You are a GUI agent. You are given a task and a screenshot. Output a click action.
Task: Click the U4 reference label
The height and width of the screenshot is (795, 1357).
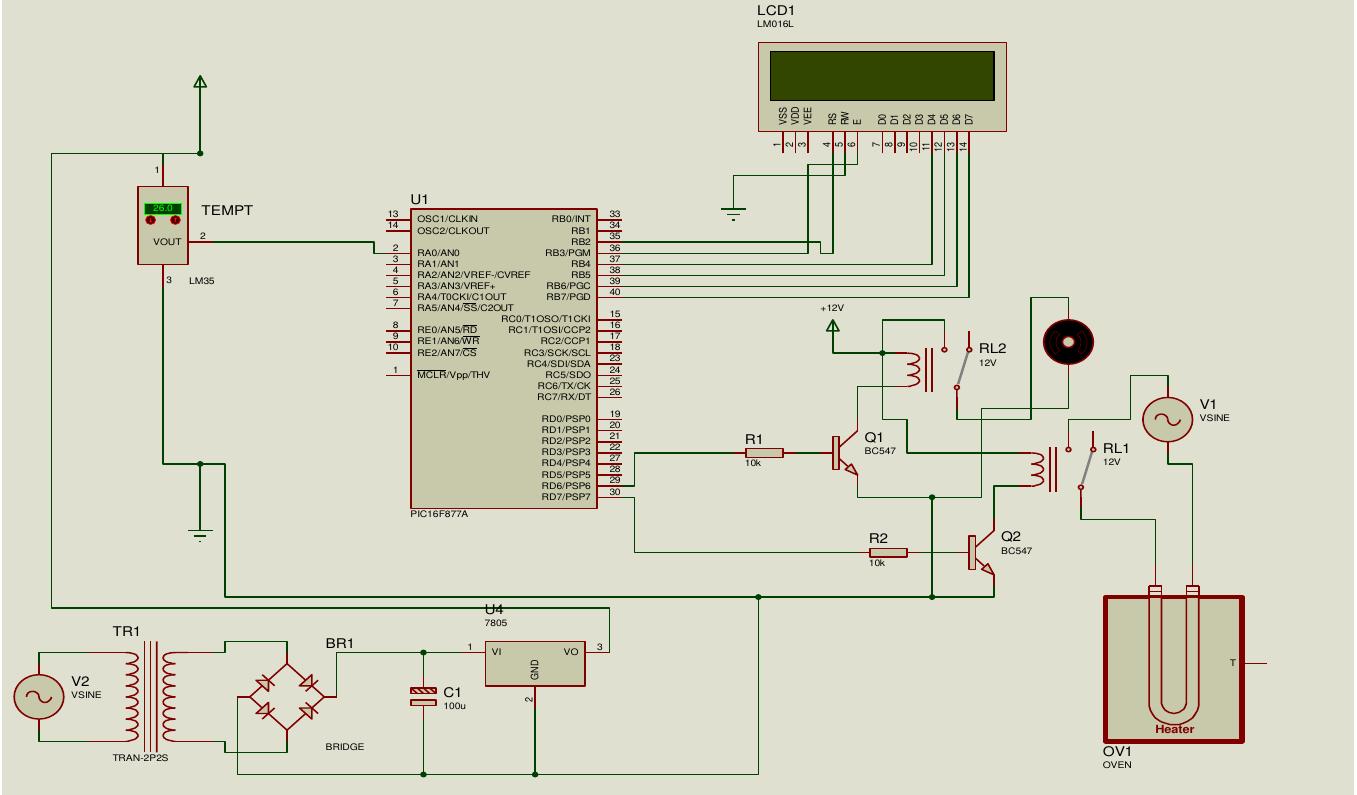tap(494, 609)
